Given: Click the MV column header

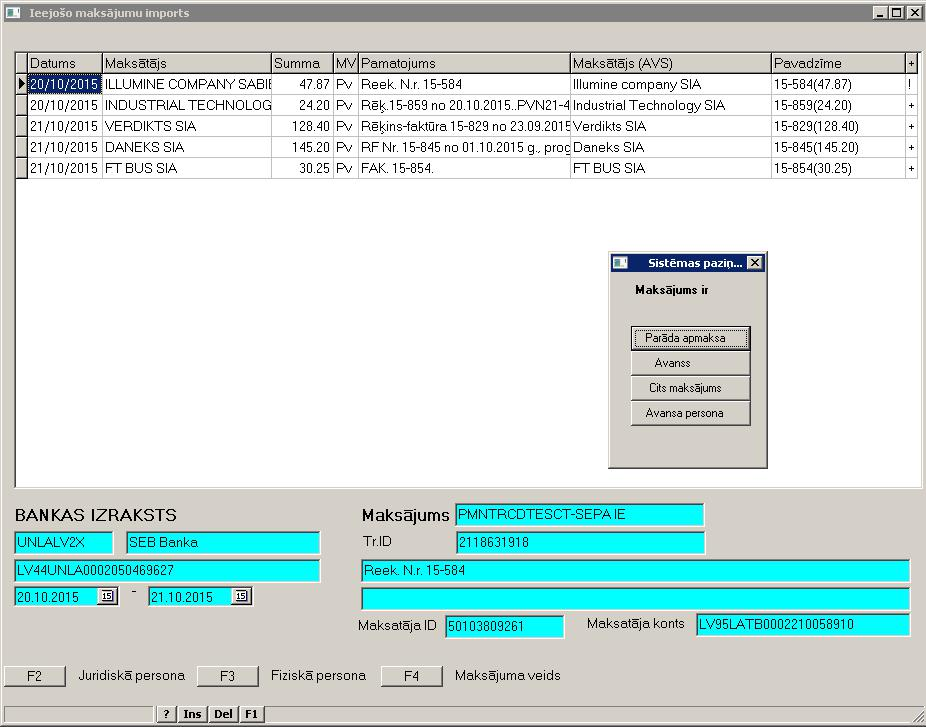Looking at the screenshot, I should [345, 63].
